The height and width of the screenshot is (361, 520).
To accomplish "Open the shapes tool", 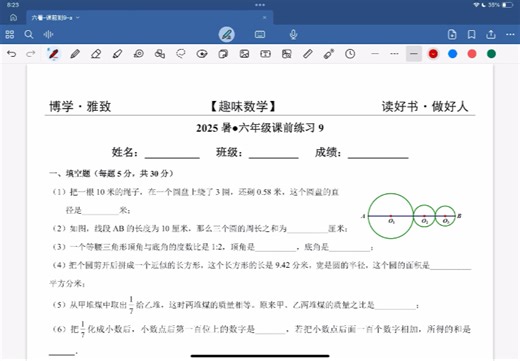I will (160, 54).
